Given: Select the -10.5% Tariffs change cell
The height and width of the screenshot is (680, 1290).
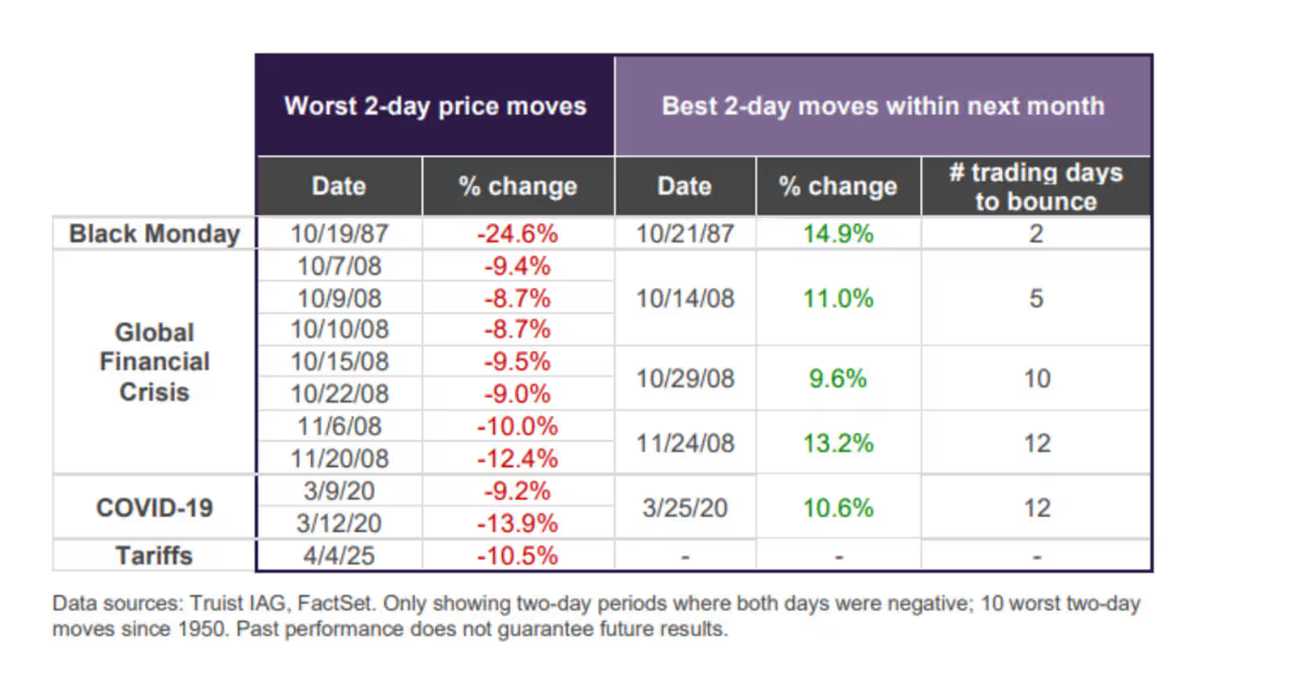Looking at the screenshot, I should pyautogui.click(x=517, y=556).
